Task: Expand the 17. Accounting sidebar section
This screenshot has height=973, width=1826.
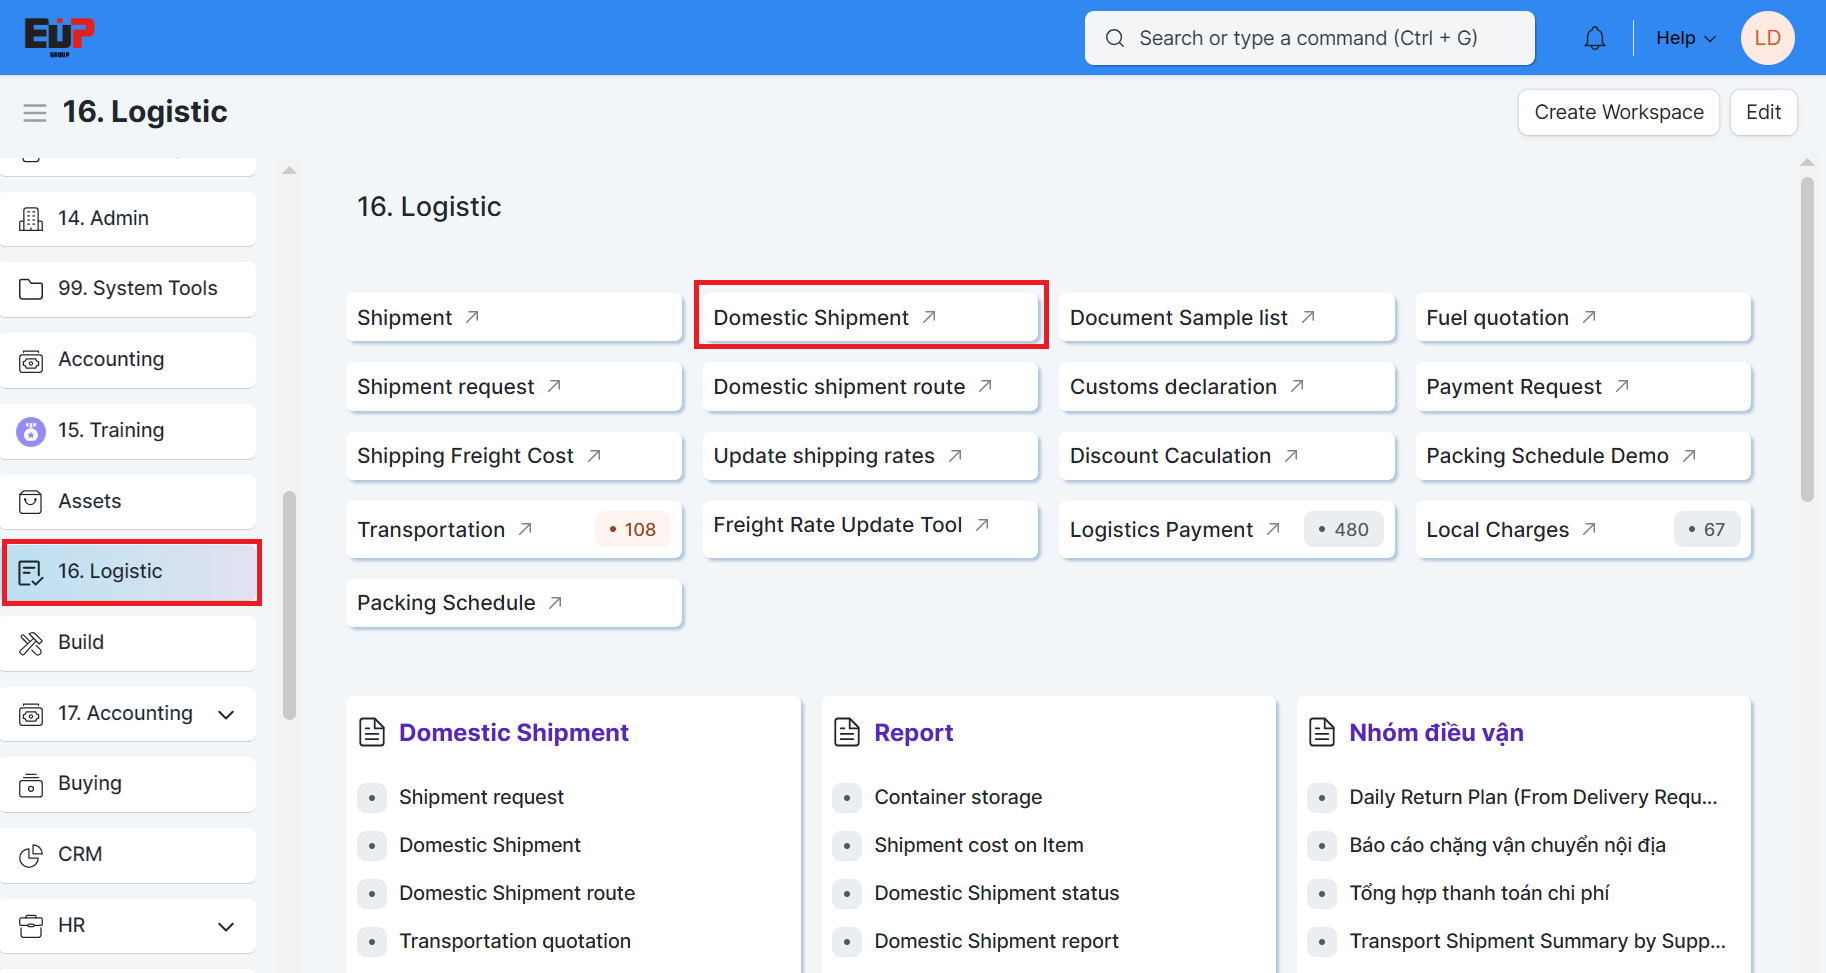Action: pos(226,714)
